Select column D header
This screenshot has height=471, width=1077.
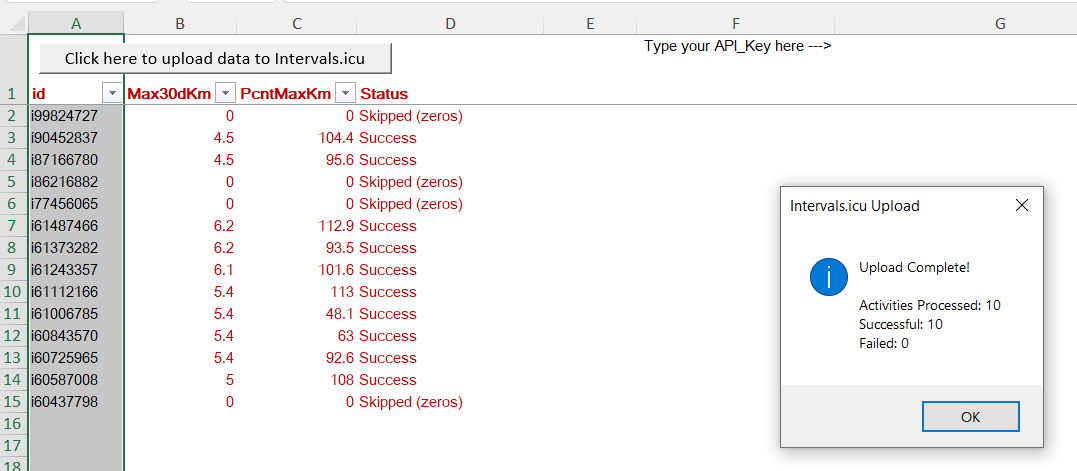450,22
